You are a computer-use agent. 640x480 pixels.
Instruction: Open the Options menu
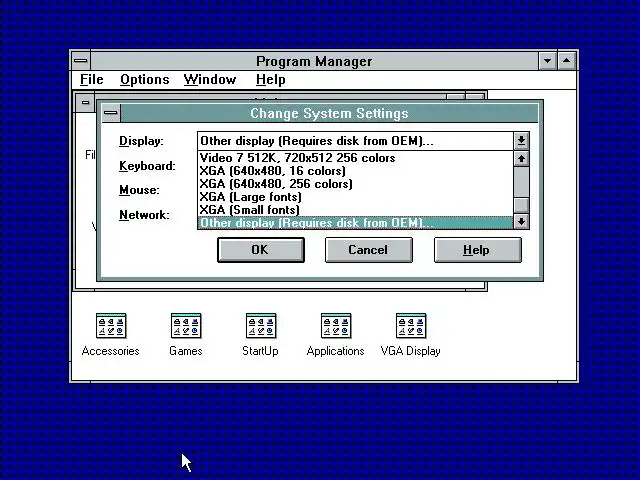click(144, 79)
